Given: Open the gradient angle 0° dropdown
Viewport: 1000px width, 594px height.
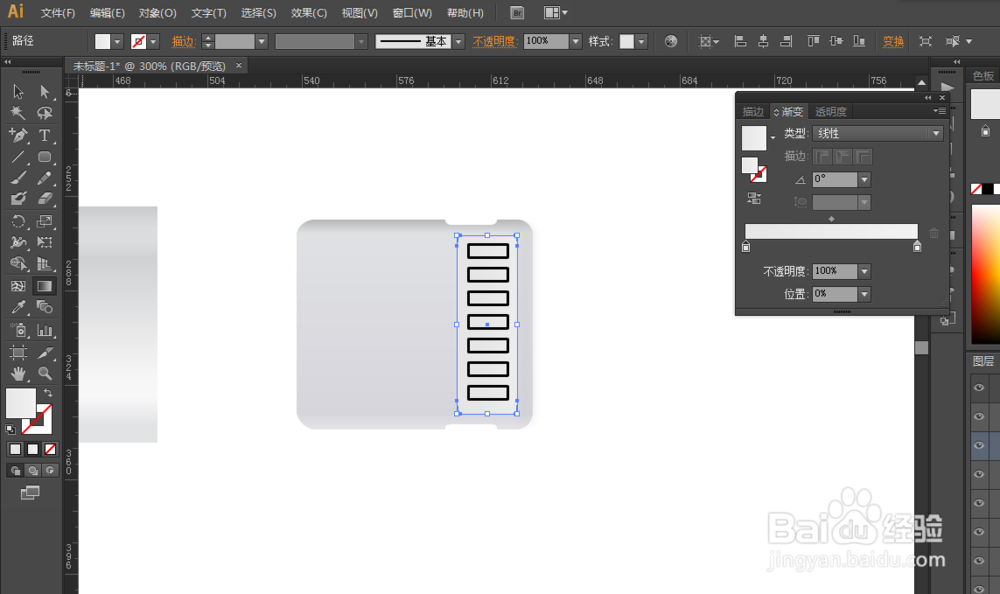Looking at the screenshot, I should (x=864, y=180).
